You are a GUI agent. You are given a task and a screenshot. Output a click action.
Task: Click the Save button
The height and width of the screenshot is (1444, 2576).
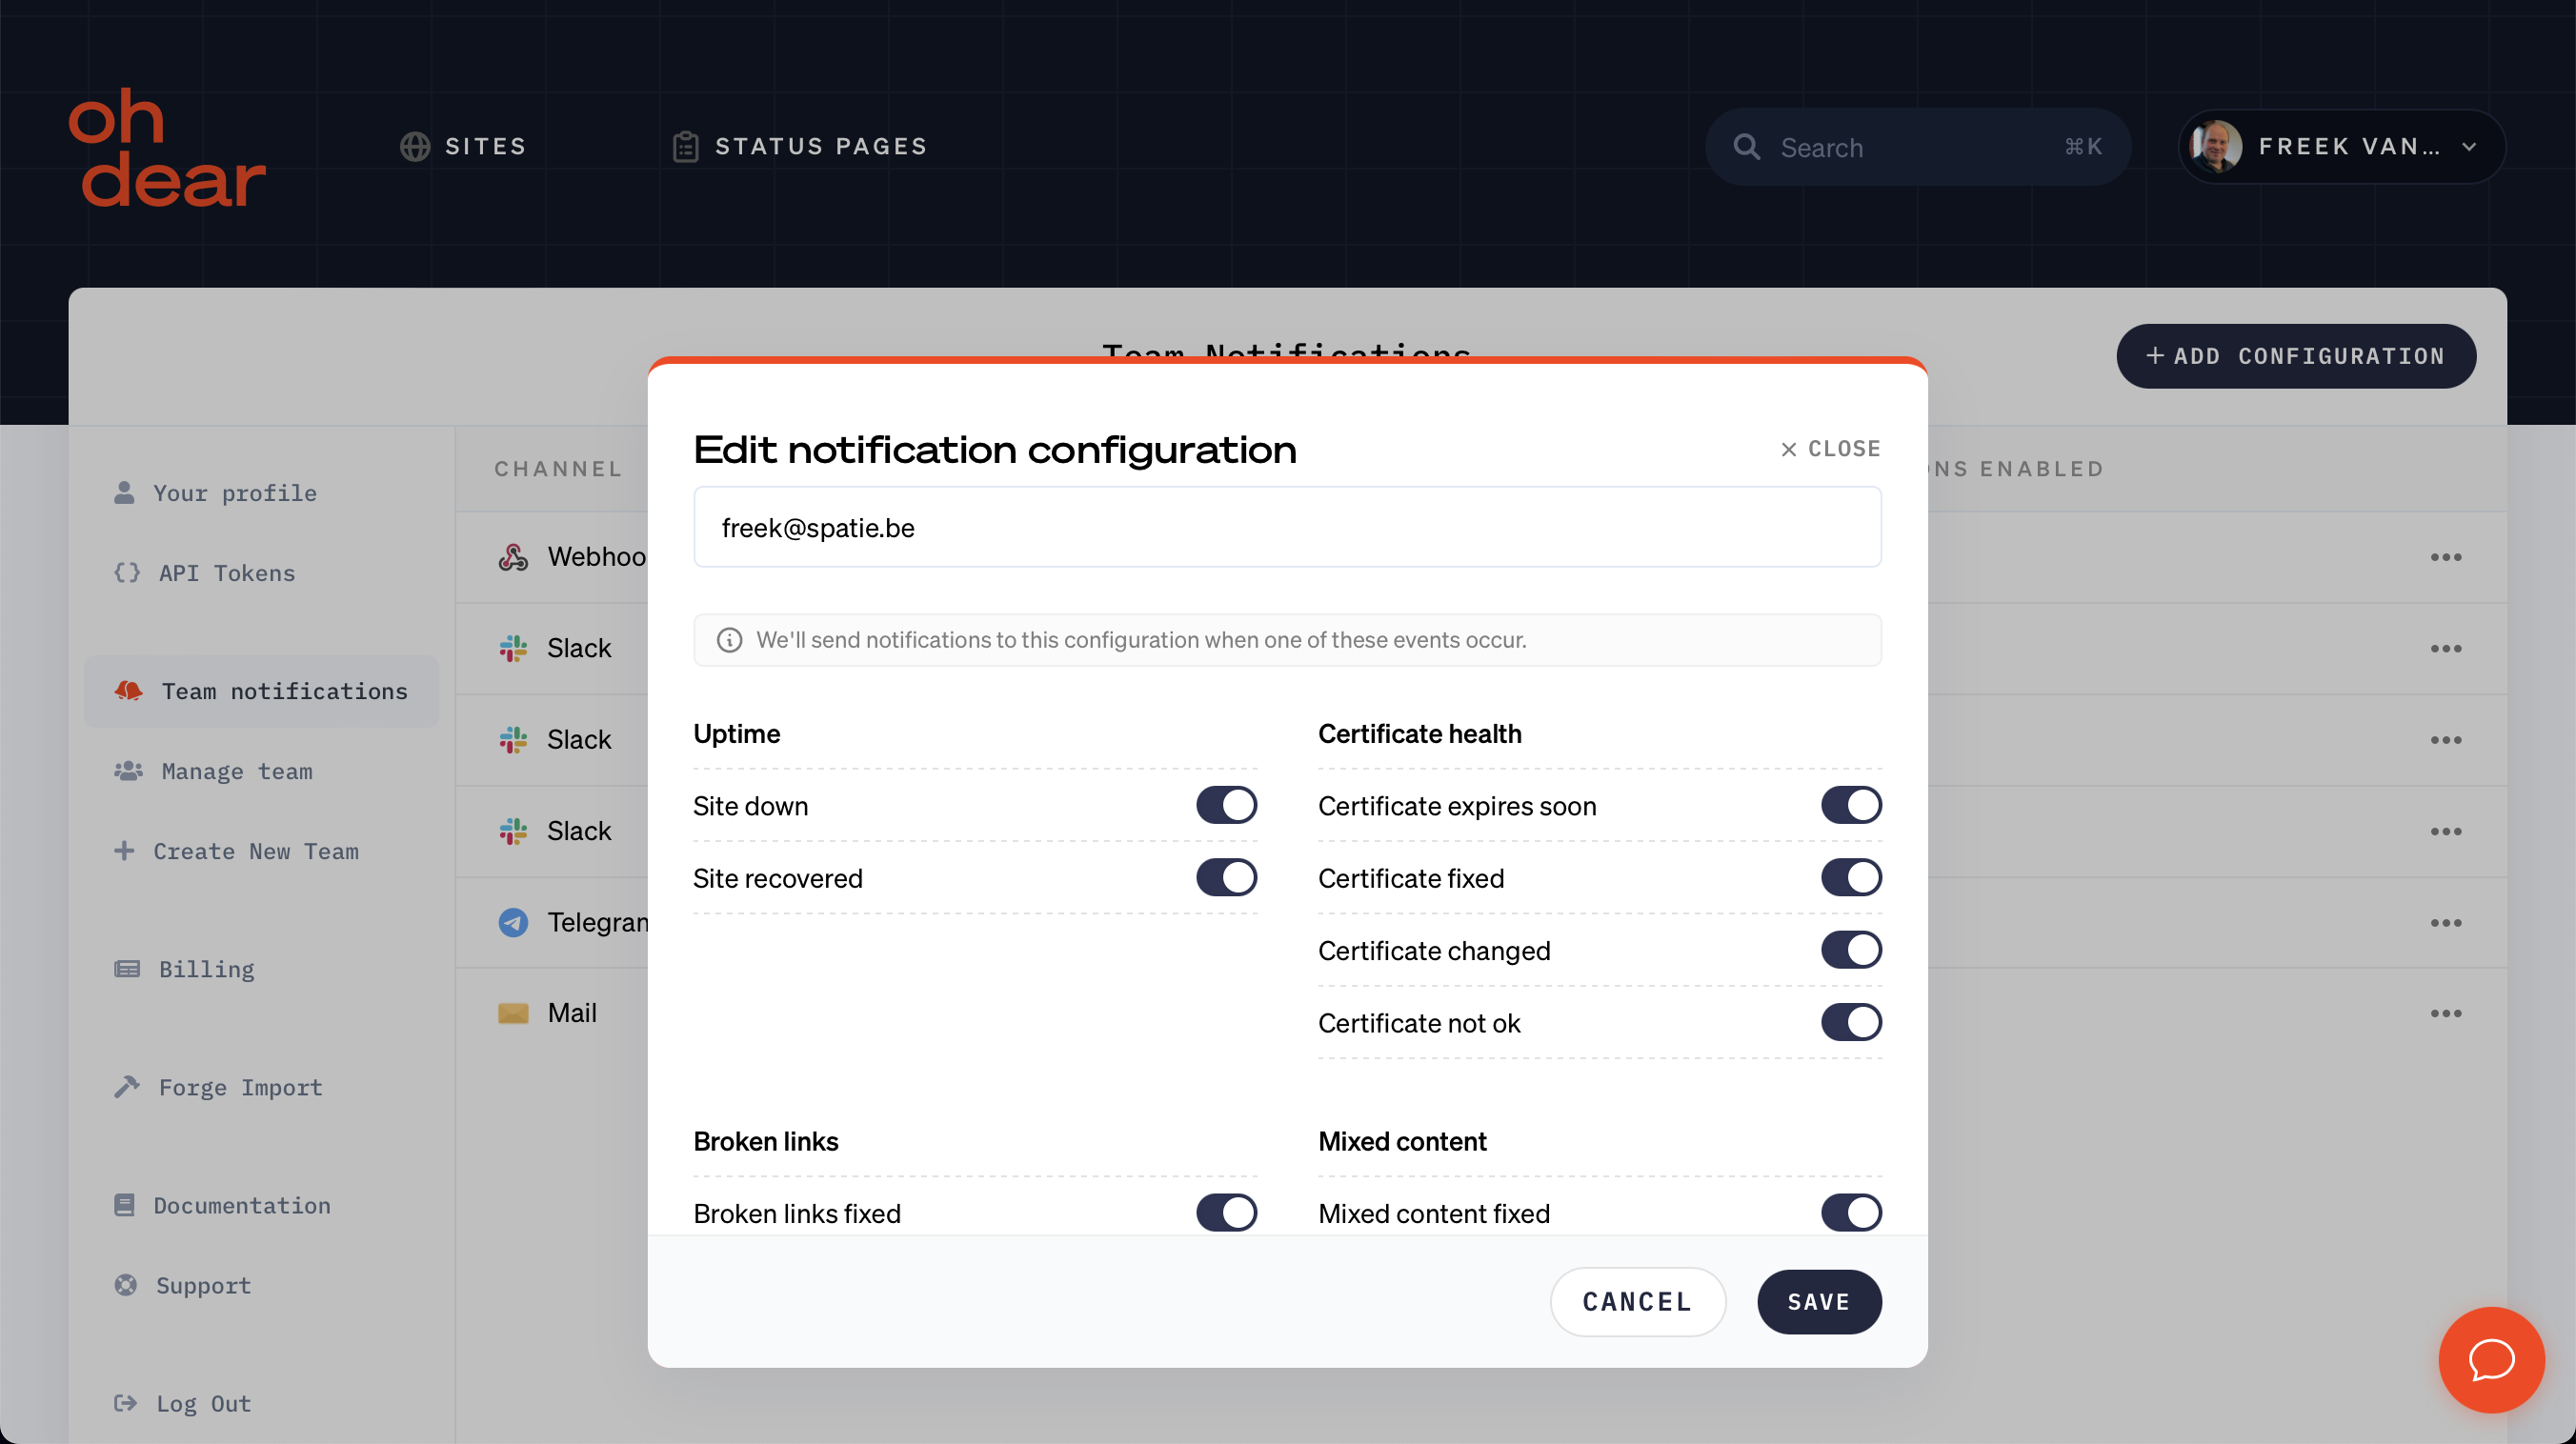pyautogui.click(x=1819, y=1301)
